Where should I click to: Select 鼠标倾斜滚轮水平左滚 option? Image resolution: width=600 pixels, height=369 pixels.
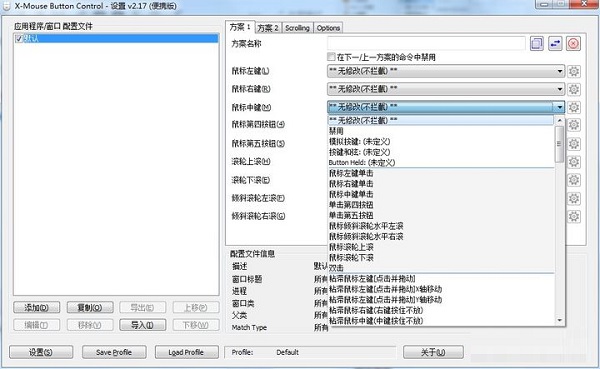tap(441, 226)
